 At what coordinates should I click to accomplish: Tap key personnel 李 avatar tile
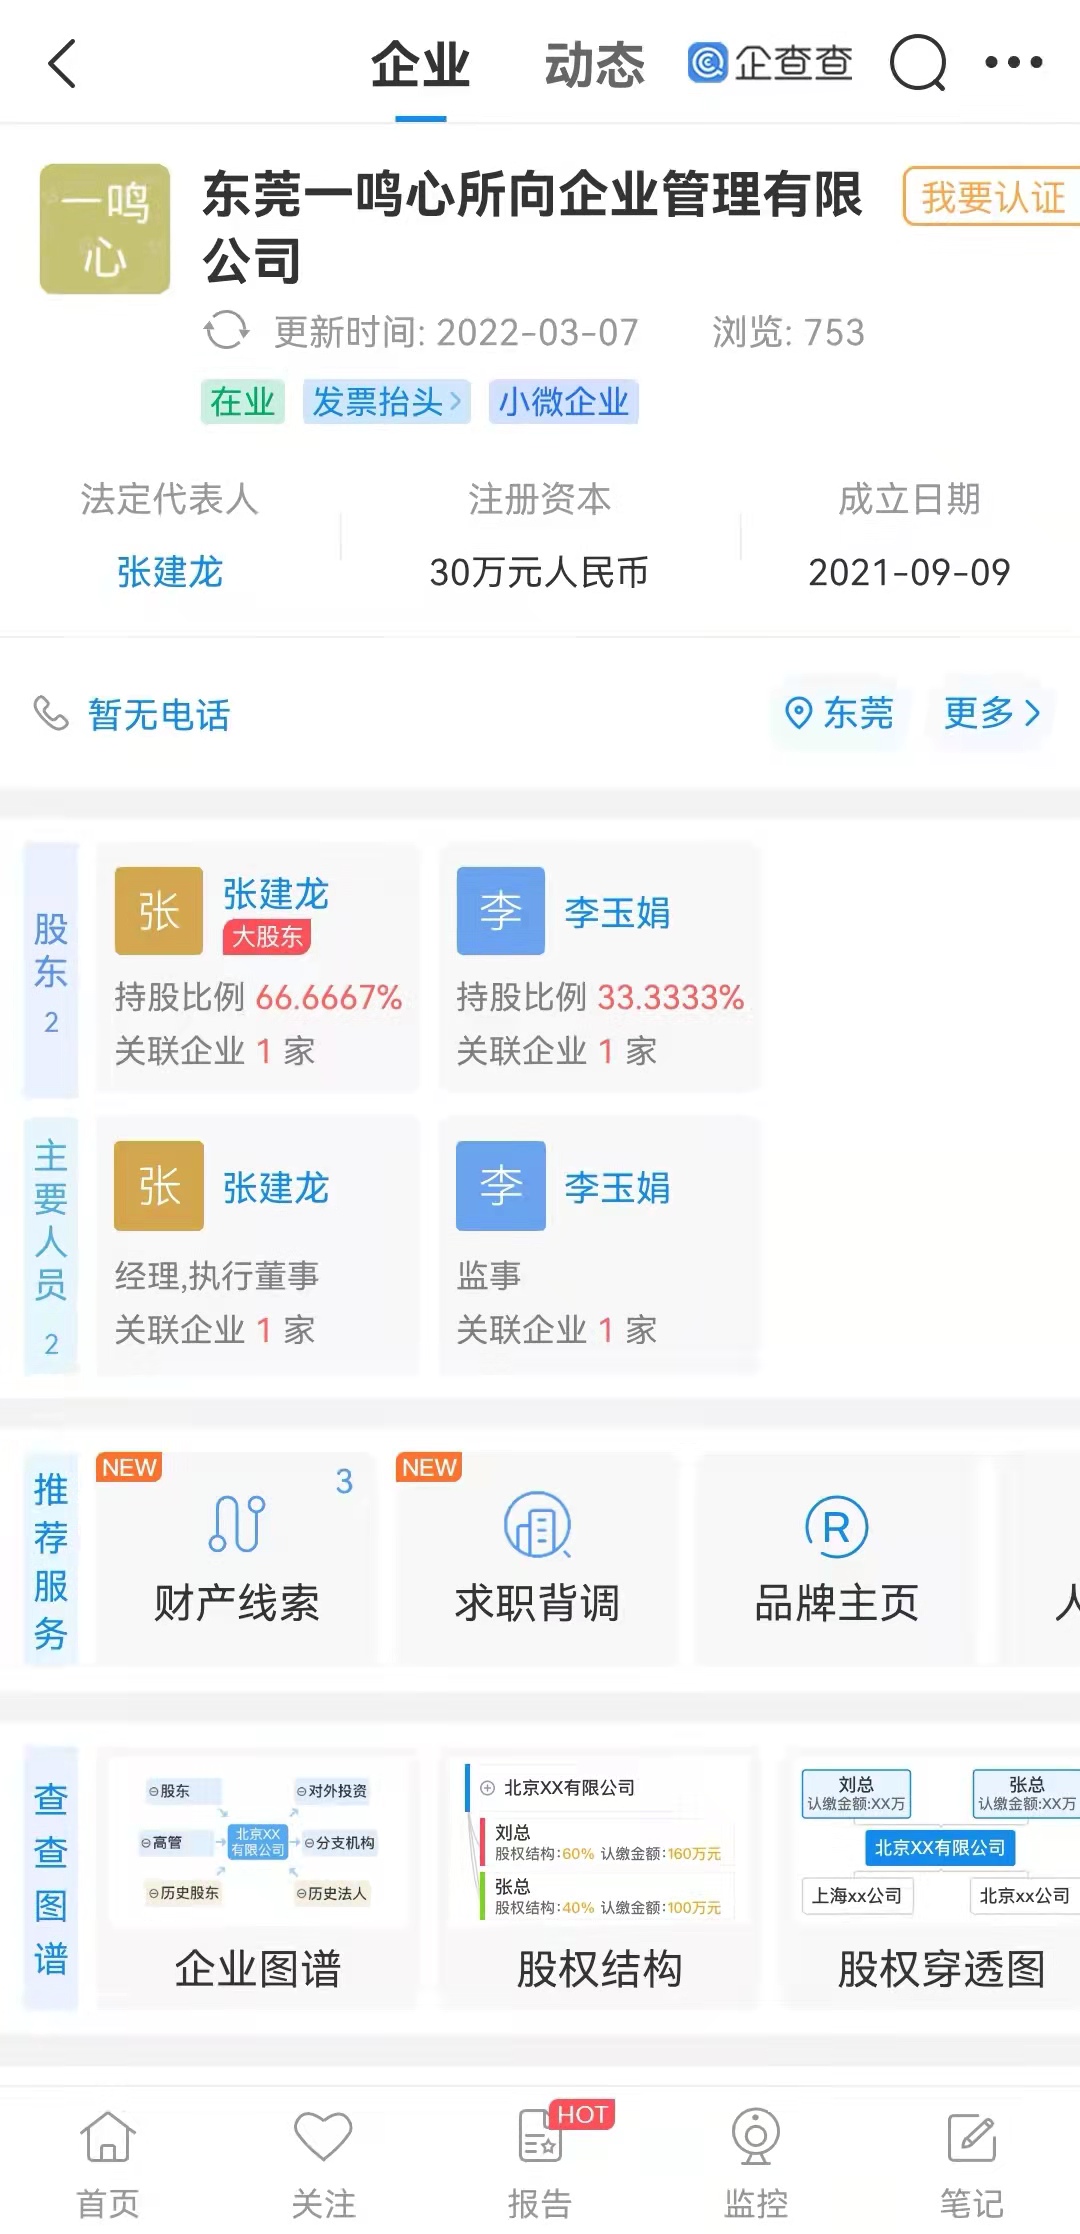click(501, 1186)
